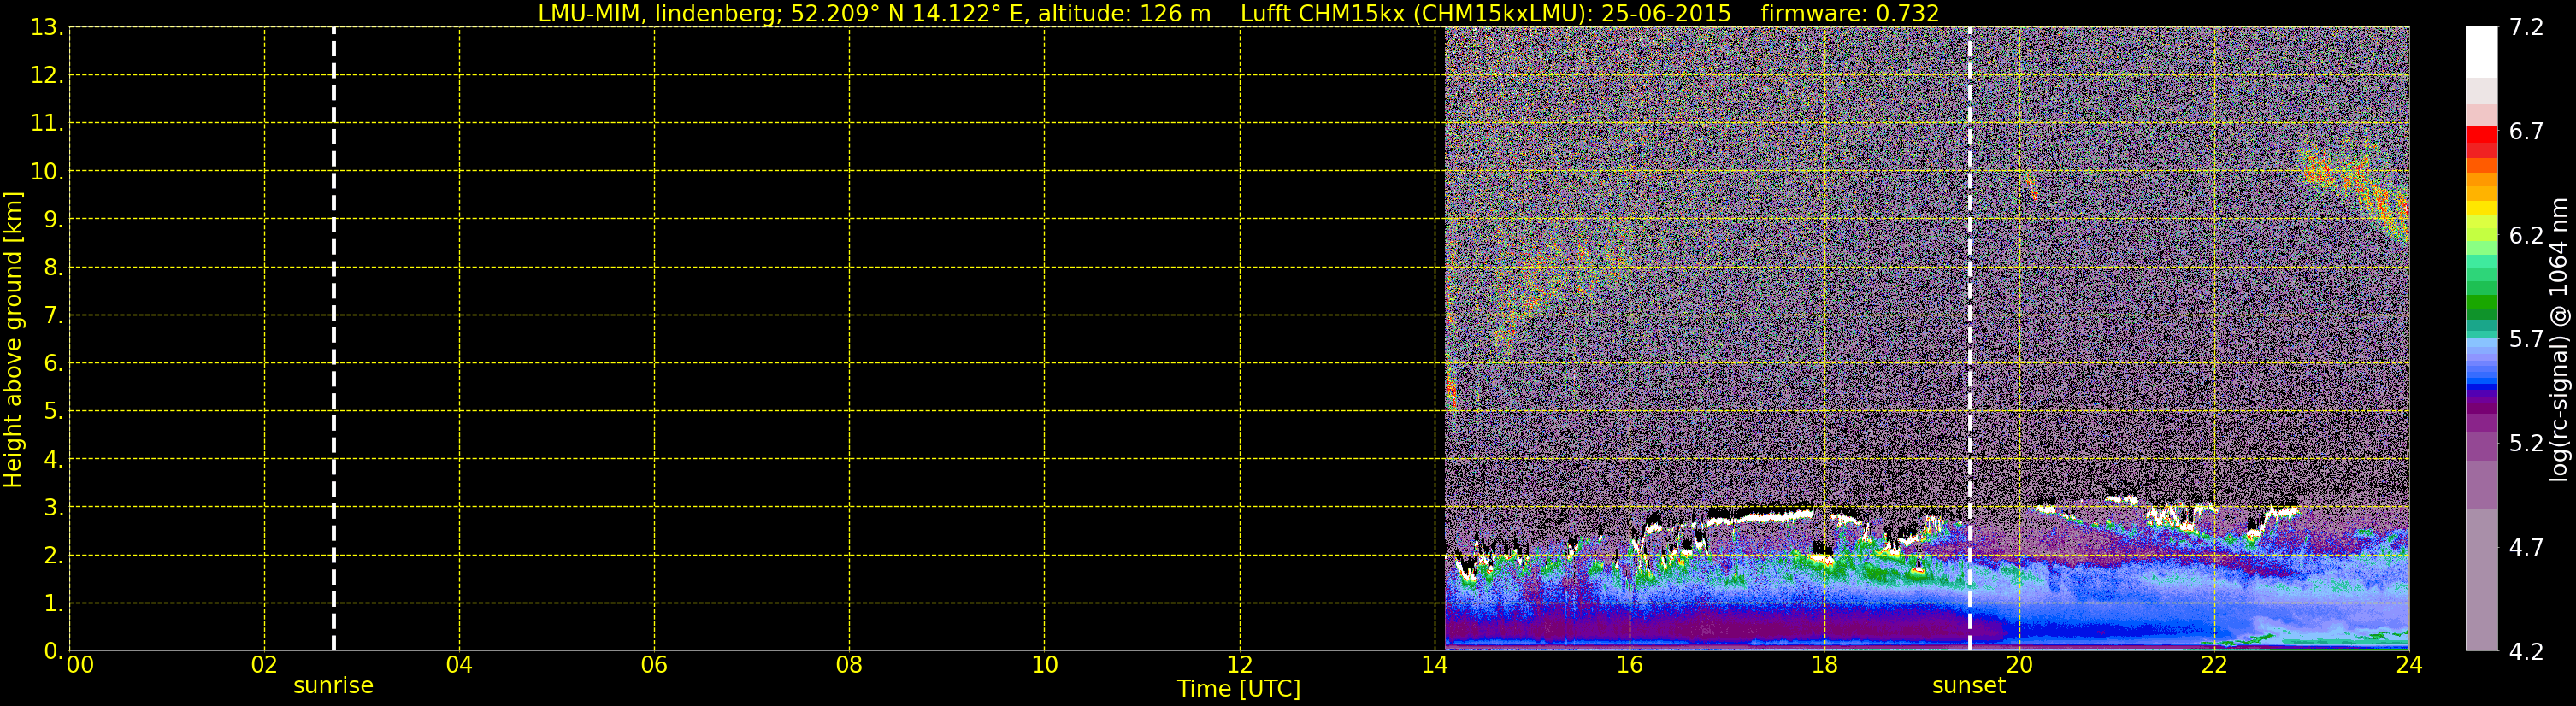This screenshot has height=706, width=2576.
Task: Click the time axis tick label 24
Action: (x=2409, y=665)
